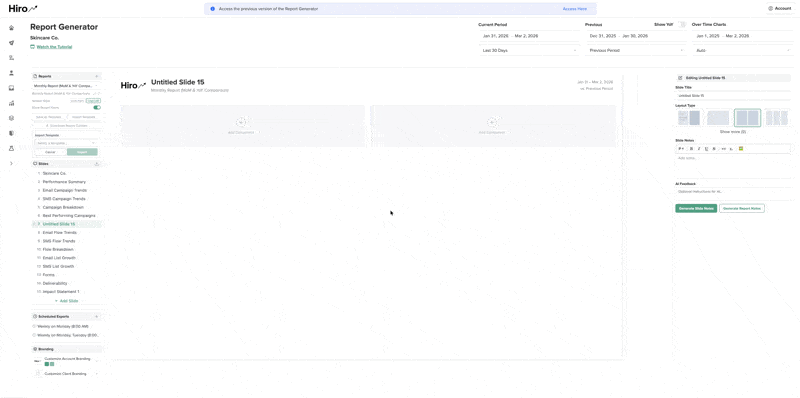
Task: Follow the Access Here link in banner
Action: pos(574,9)
